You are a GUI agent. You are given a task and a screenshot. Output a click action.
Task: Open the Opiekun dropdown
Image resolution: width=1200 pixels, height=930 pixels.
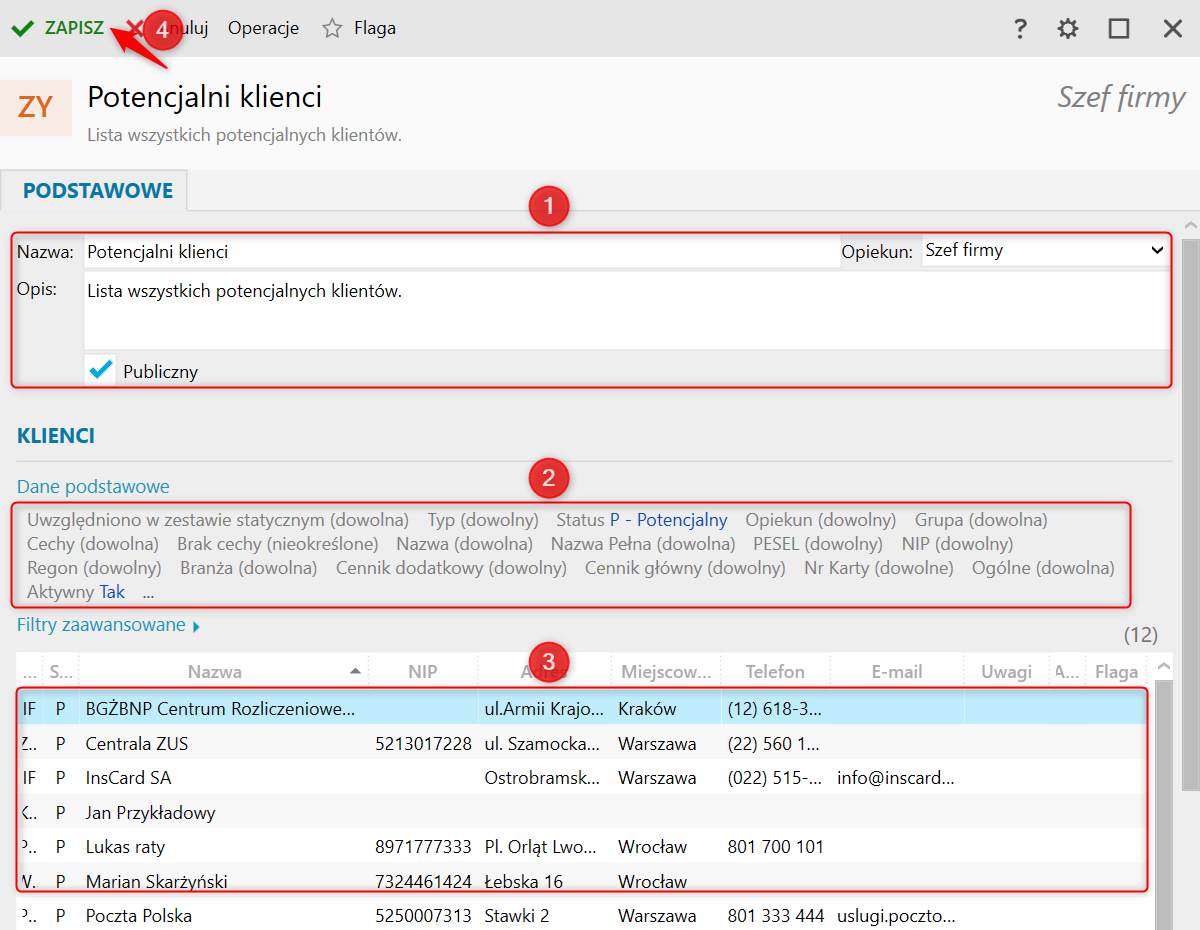tap(1043, 251)
